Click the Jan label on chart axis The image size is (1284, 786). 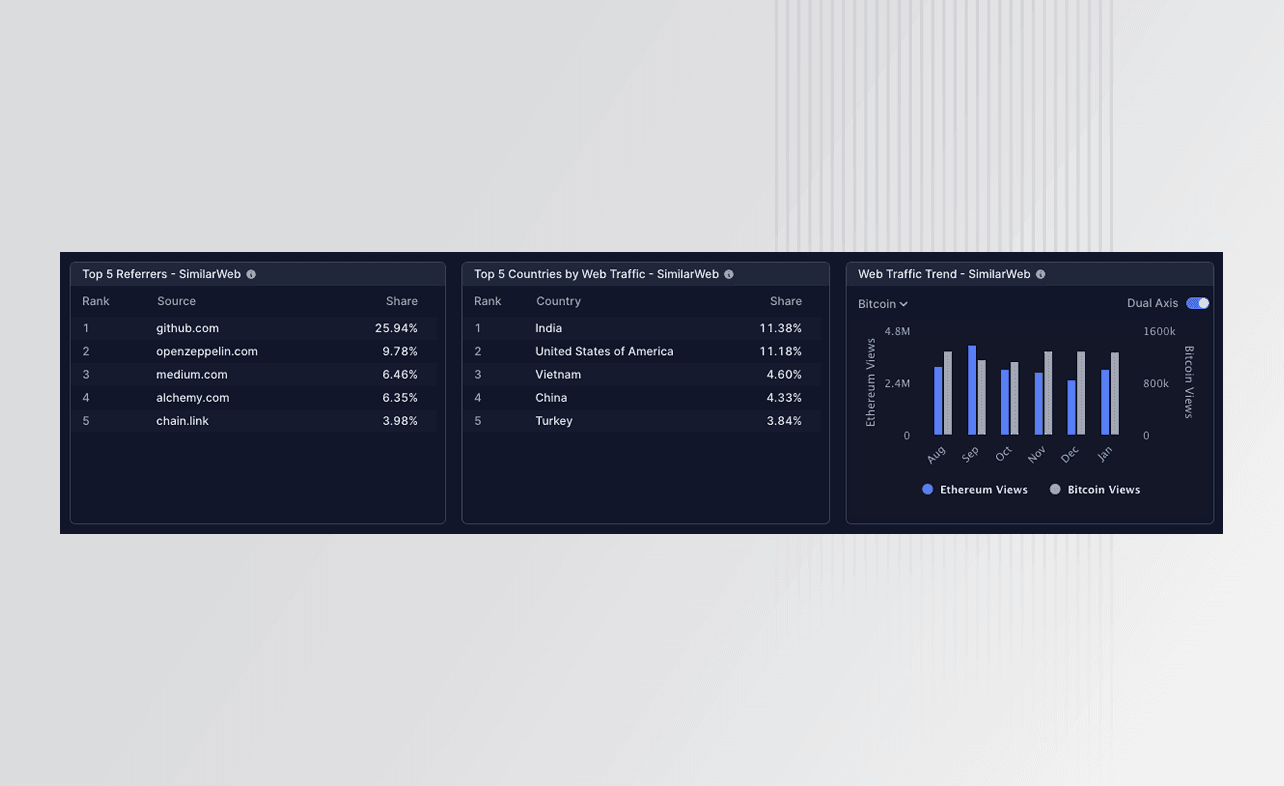[1104, 454]
